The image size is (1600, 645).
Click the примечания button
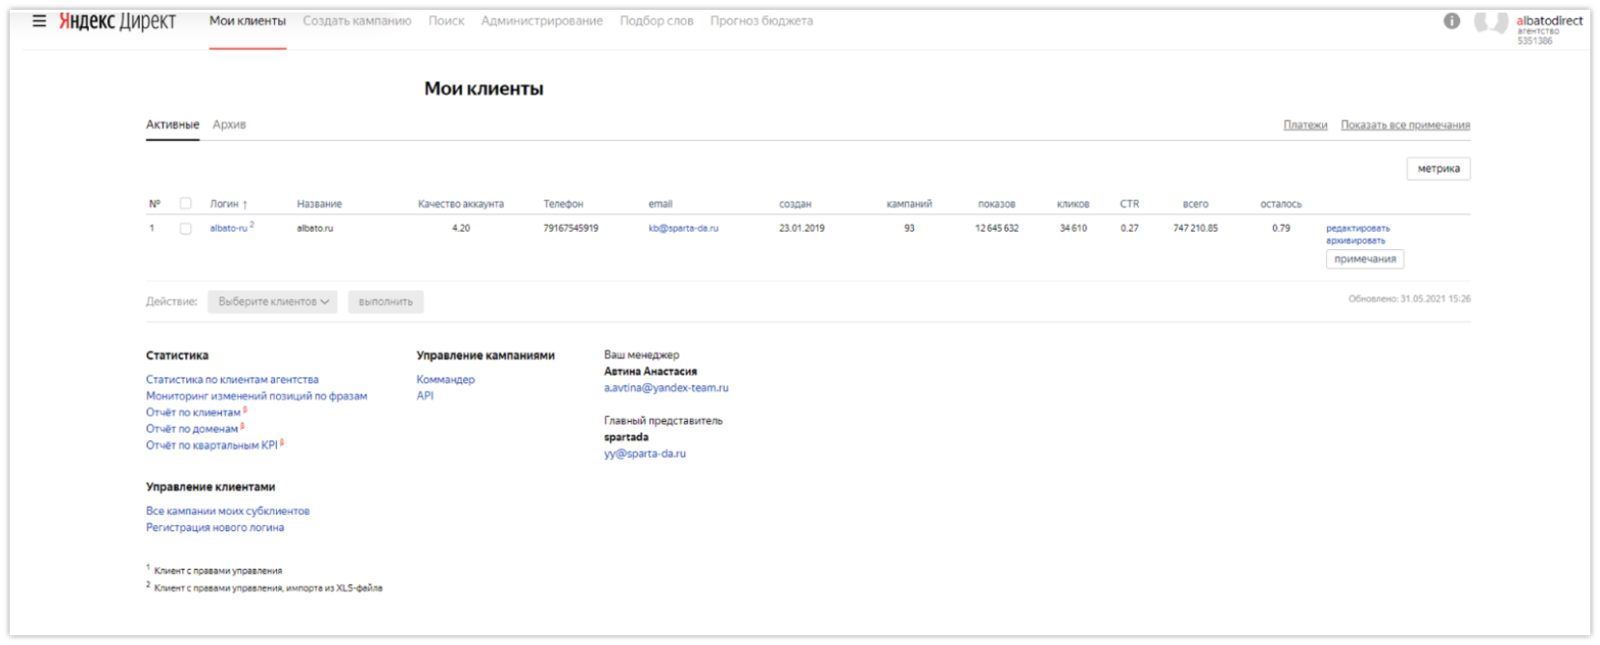coord(1364,259)
